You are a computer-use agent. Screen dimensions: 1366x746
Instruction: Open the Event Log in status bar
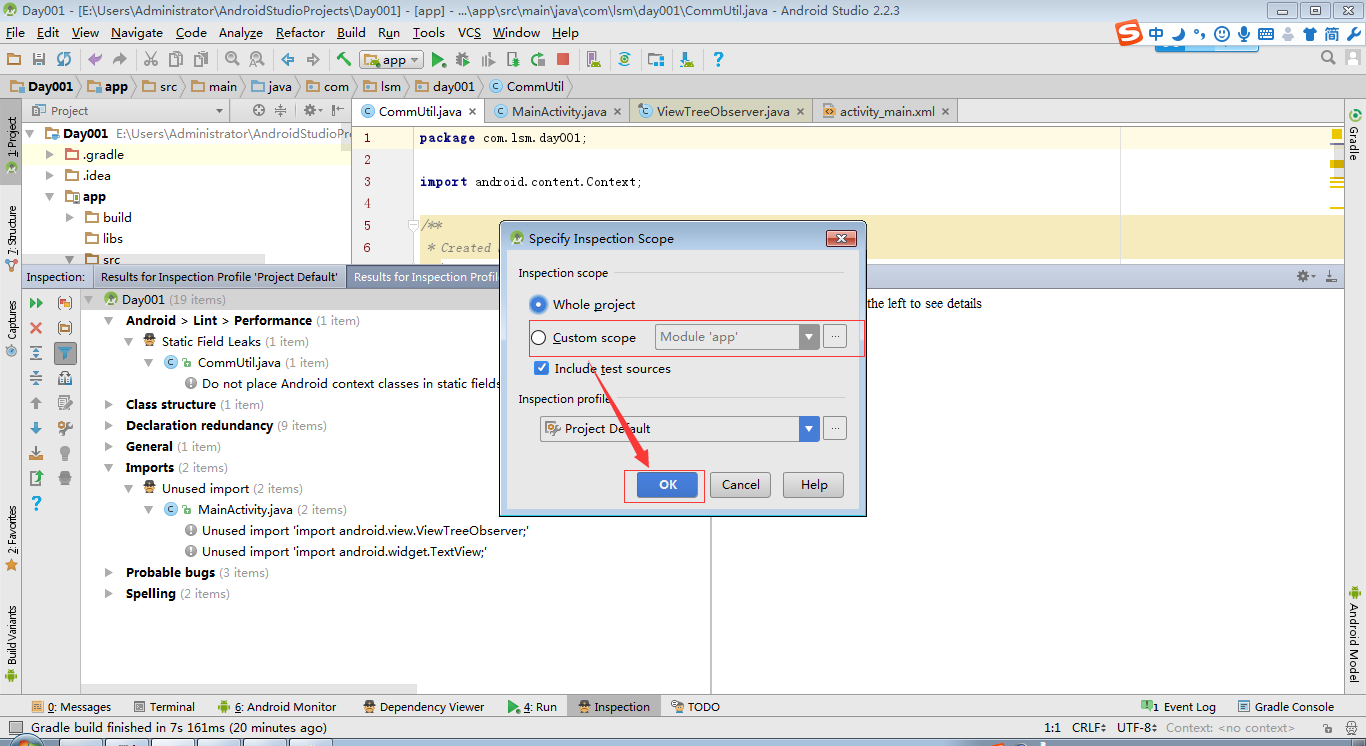coord(1179,707)
